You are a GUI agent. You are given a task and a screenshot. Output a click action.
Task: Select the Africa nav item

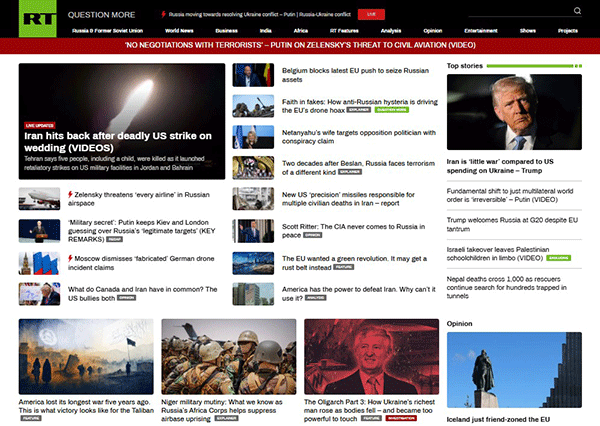click(x=301, y=31)
